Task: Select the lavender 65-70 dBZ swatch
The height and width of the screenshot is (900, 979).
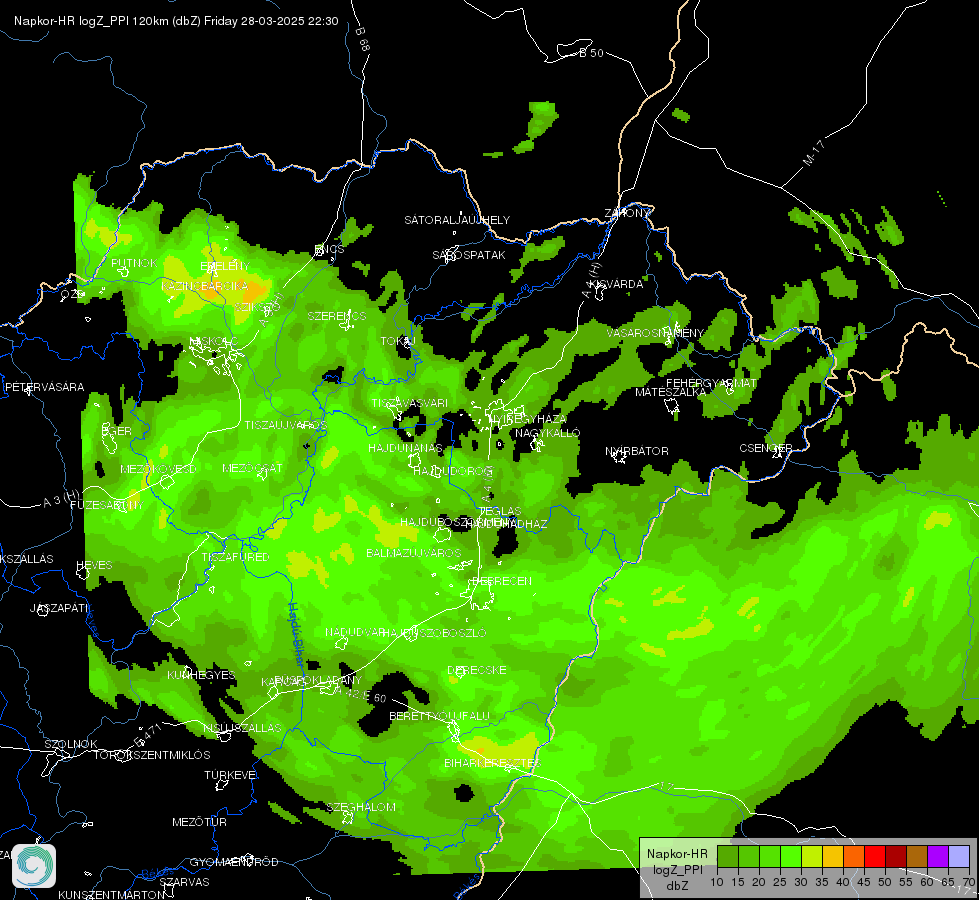Action: pyautogui.click(x=958, y=857)
